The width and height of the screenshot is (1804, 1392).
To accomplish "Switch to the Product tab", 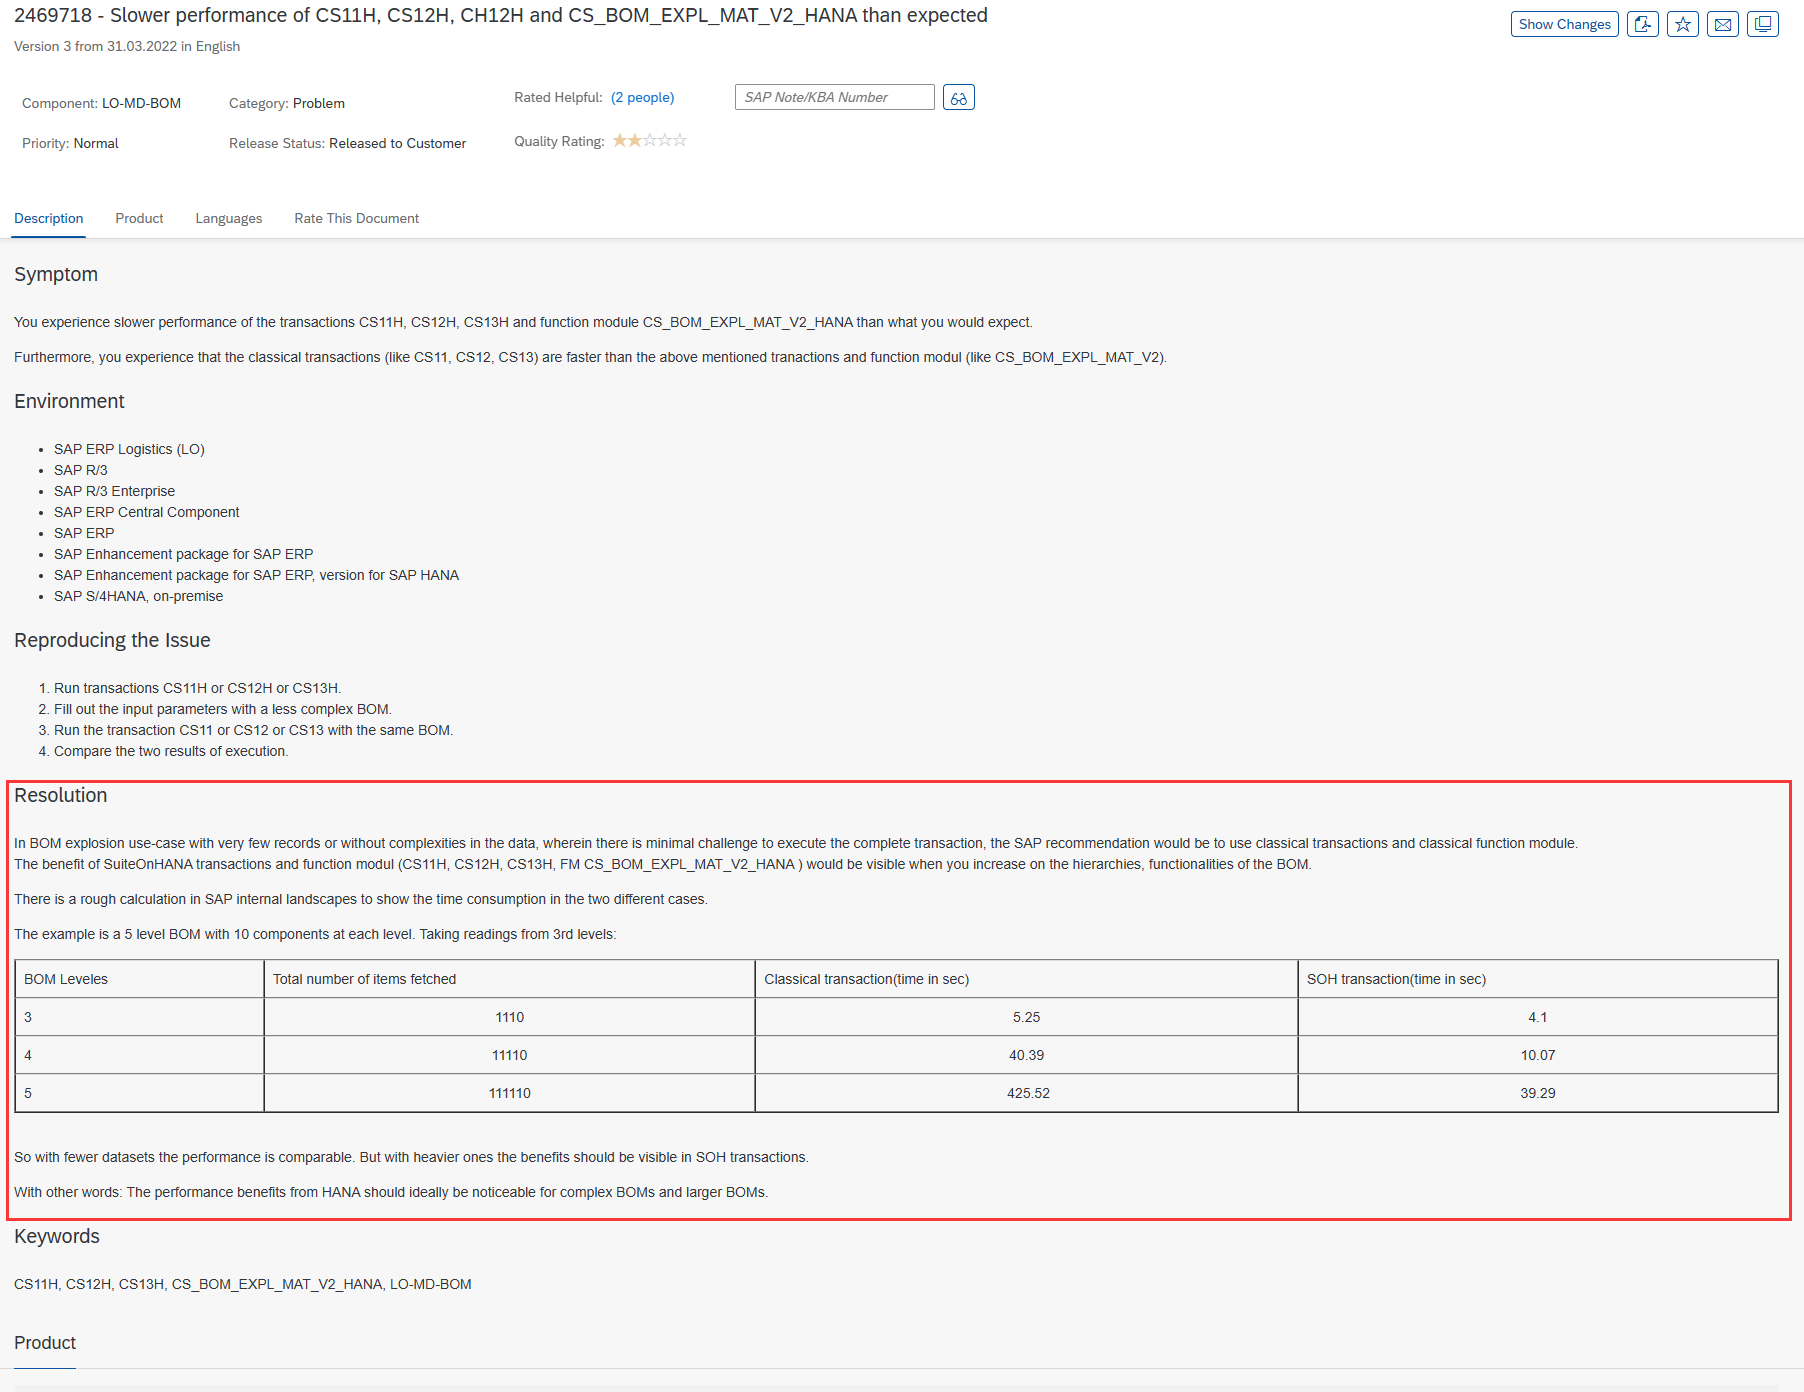I will (x=139, y=218).
